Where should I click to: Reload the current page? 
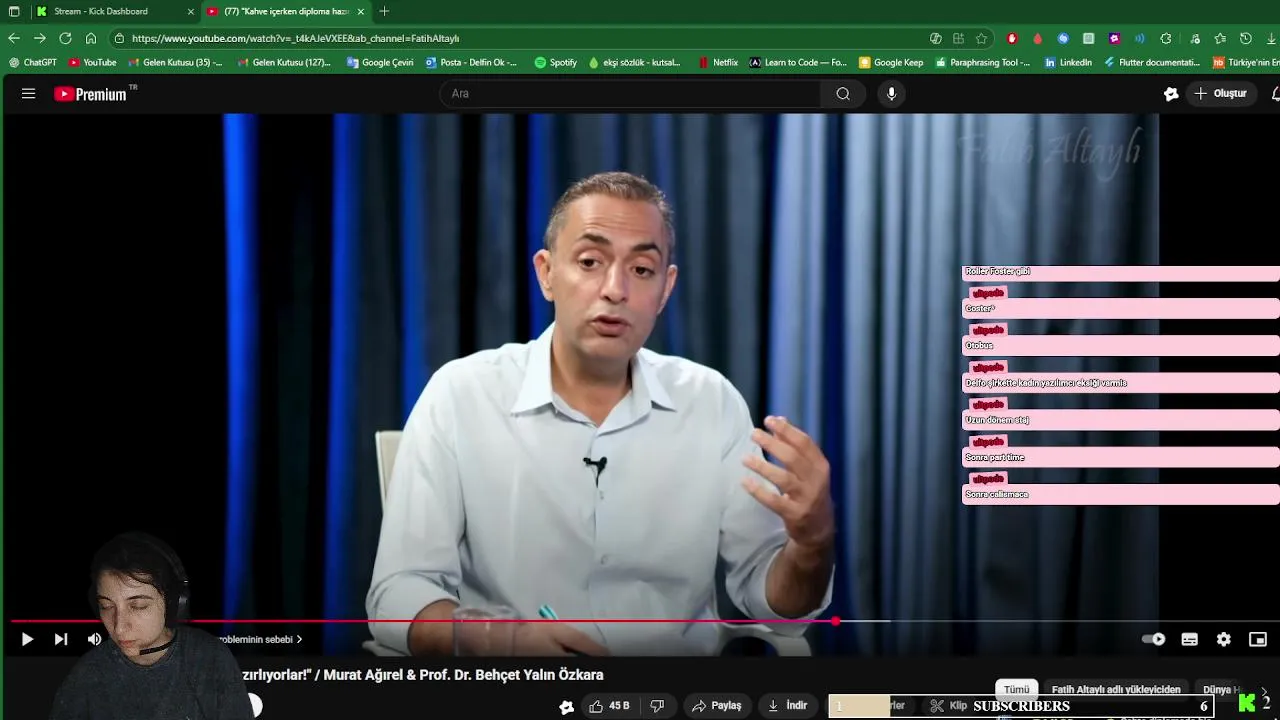[65, 38]
